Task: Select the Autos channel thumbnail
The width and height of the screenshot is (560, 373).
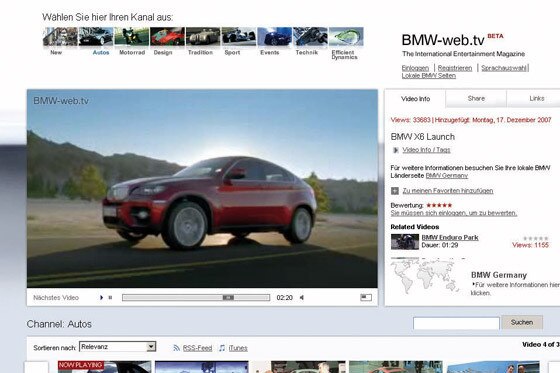Action: point(96,36)
